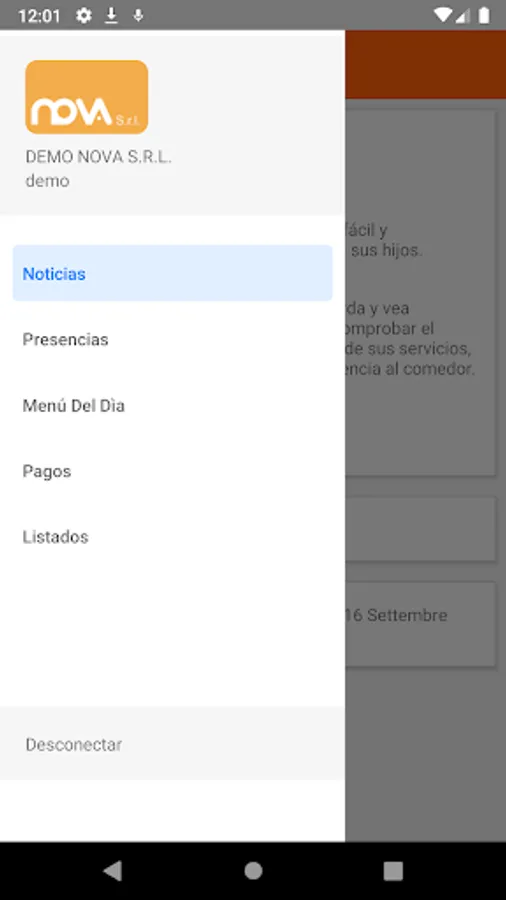Go to Pagos section
The height and width of the screenshot is (900, 506).
tap(172, 471)
